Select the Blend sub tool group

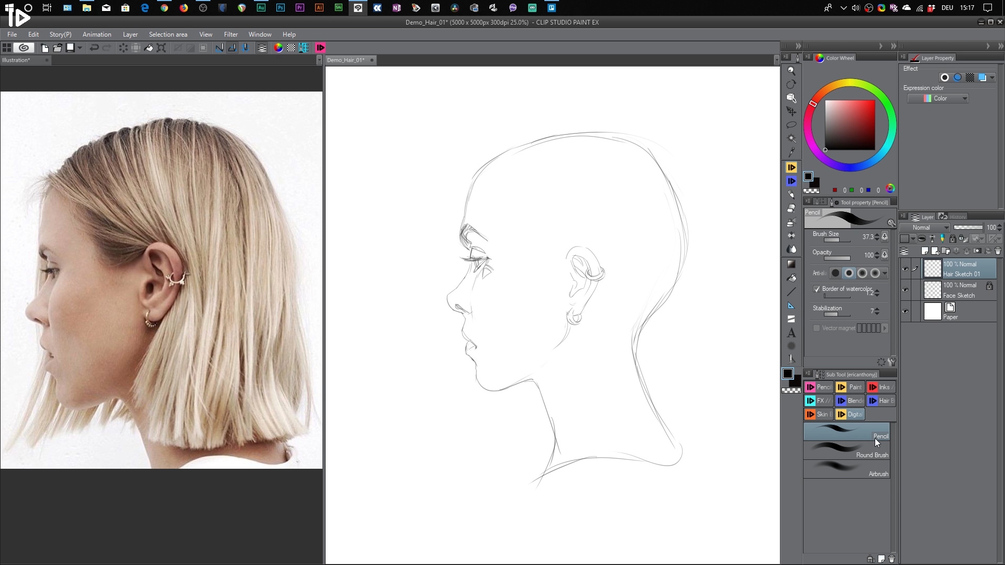point(850,401)
